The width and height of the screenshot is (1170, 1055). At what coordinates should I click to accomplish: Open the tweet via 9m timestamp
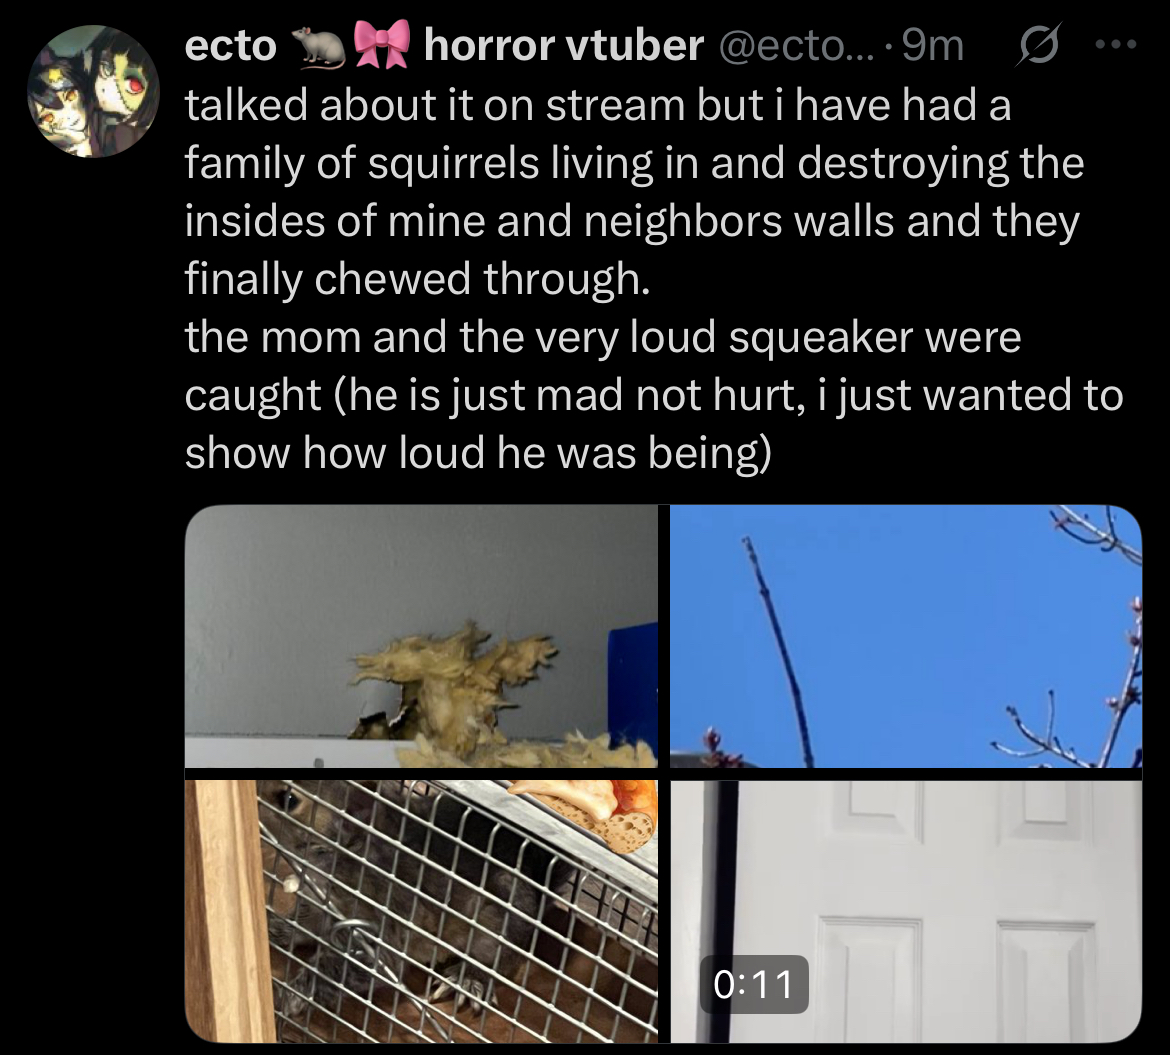click(x=933, y=46)
